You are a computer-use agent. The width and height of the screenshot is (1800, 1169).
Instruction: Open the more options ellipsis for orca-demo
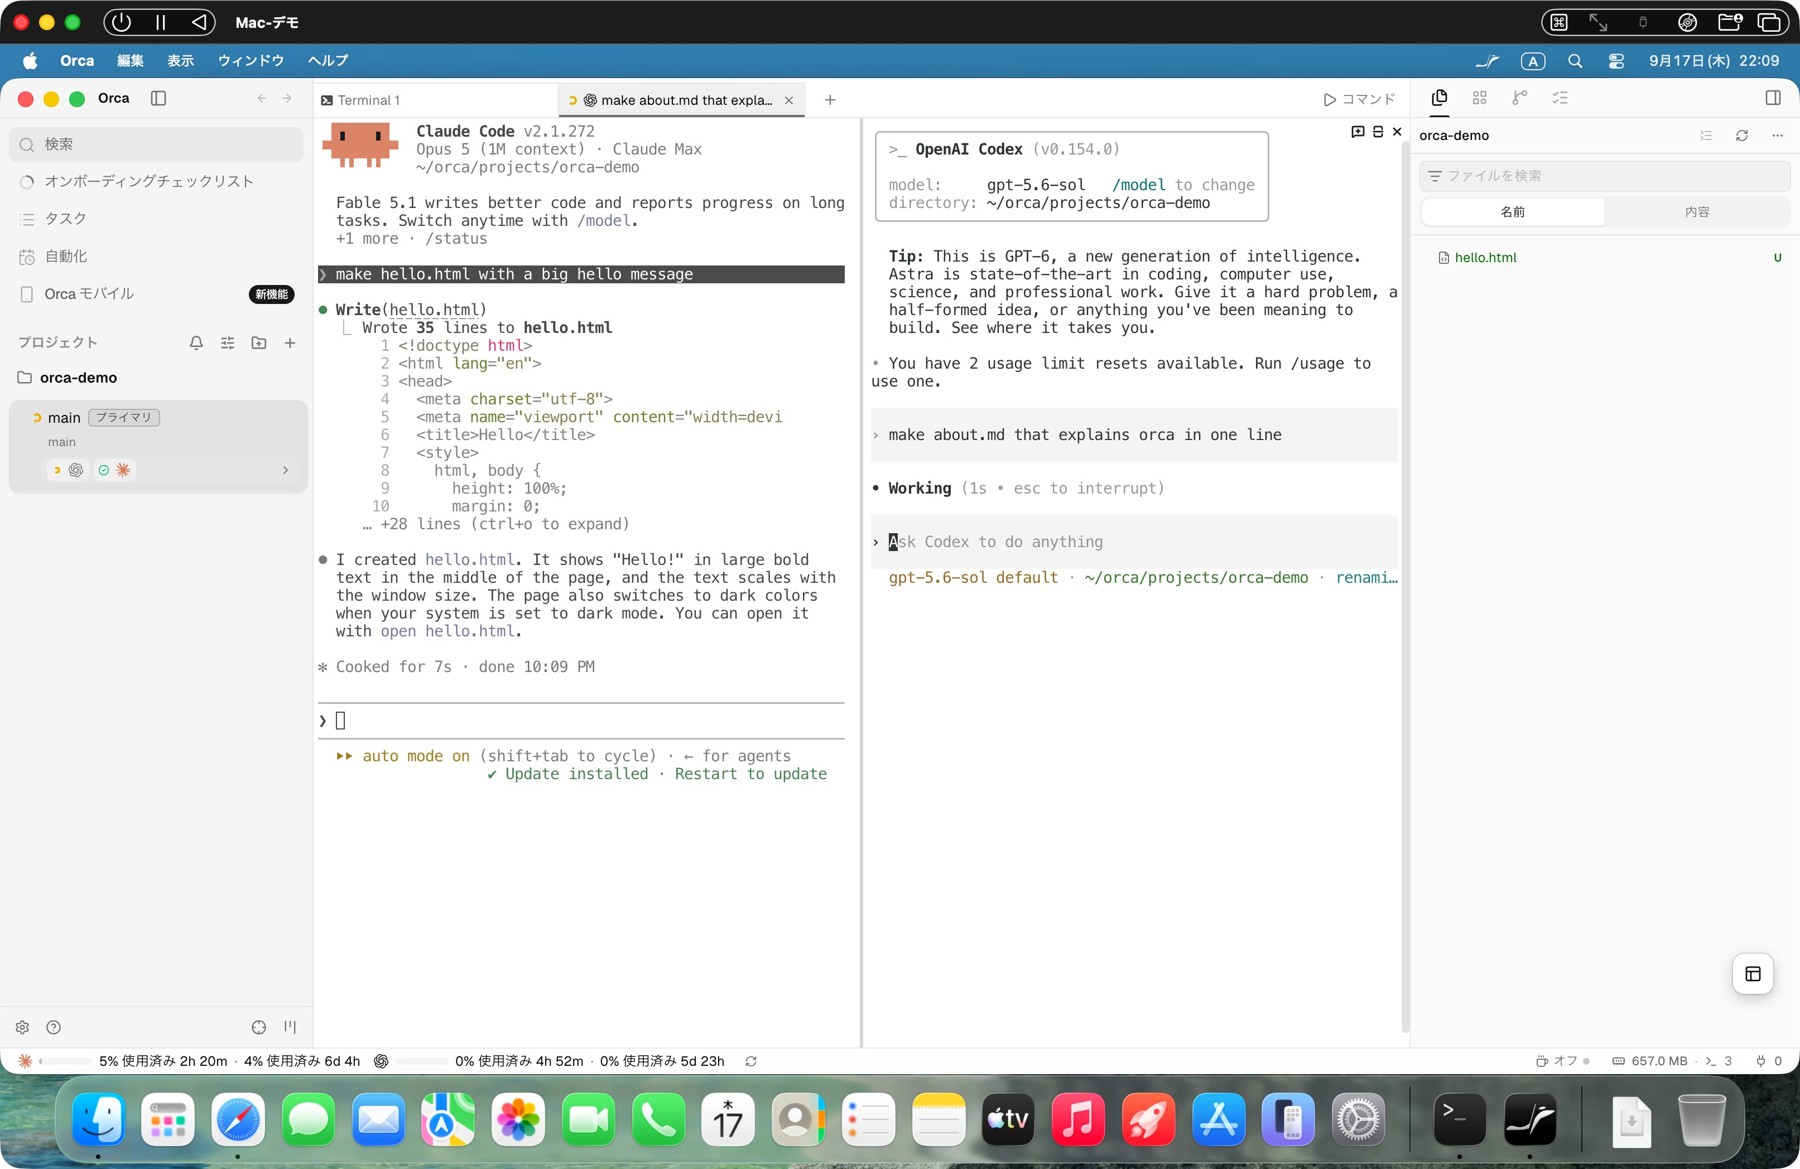tap(1777, 135)
